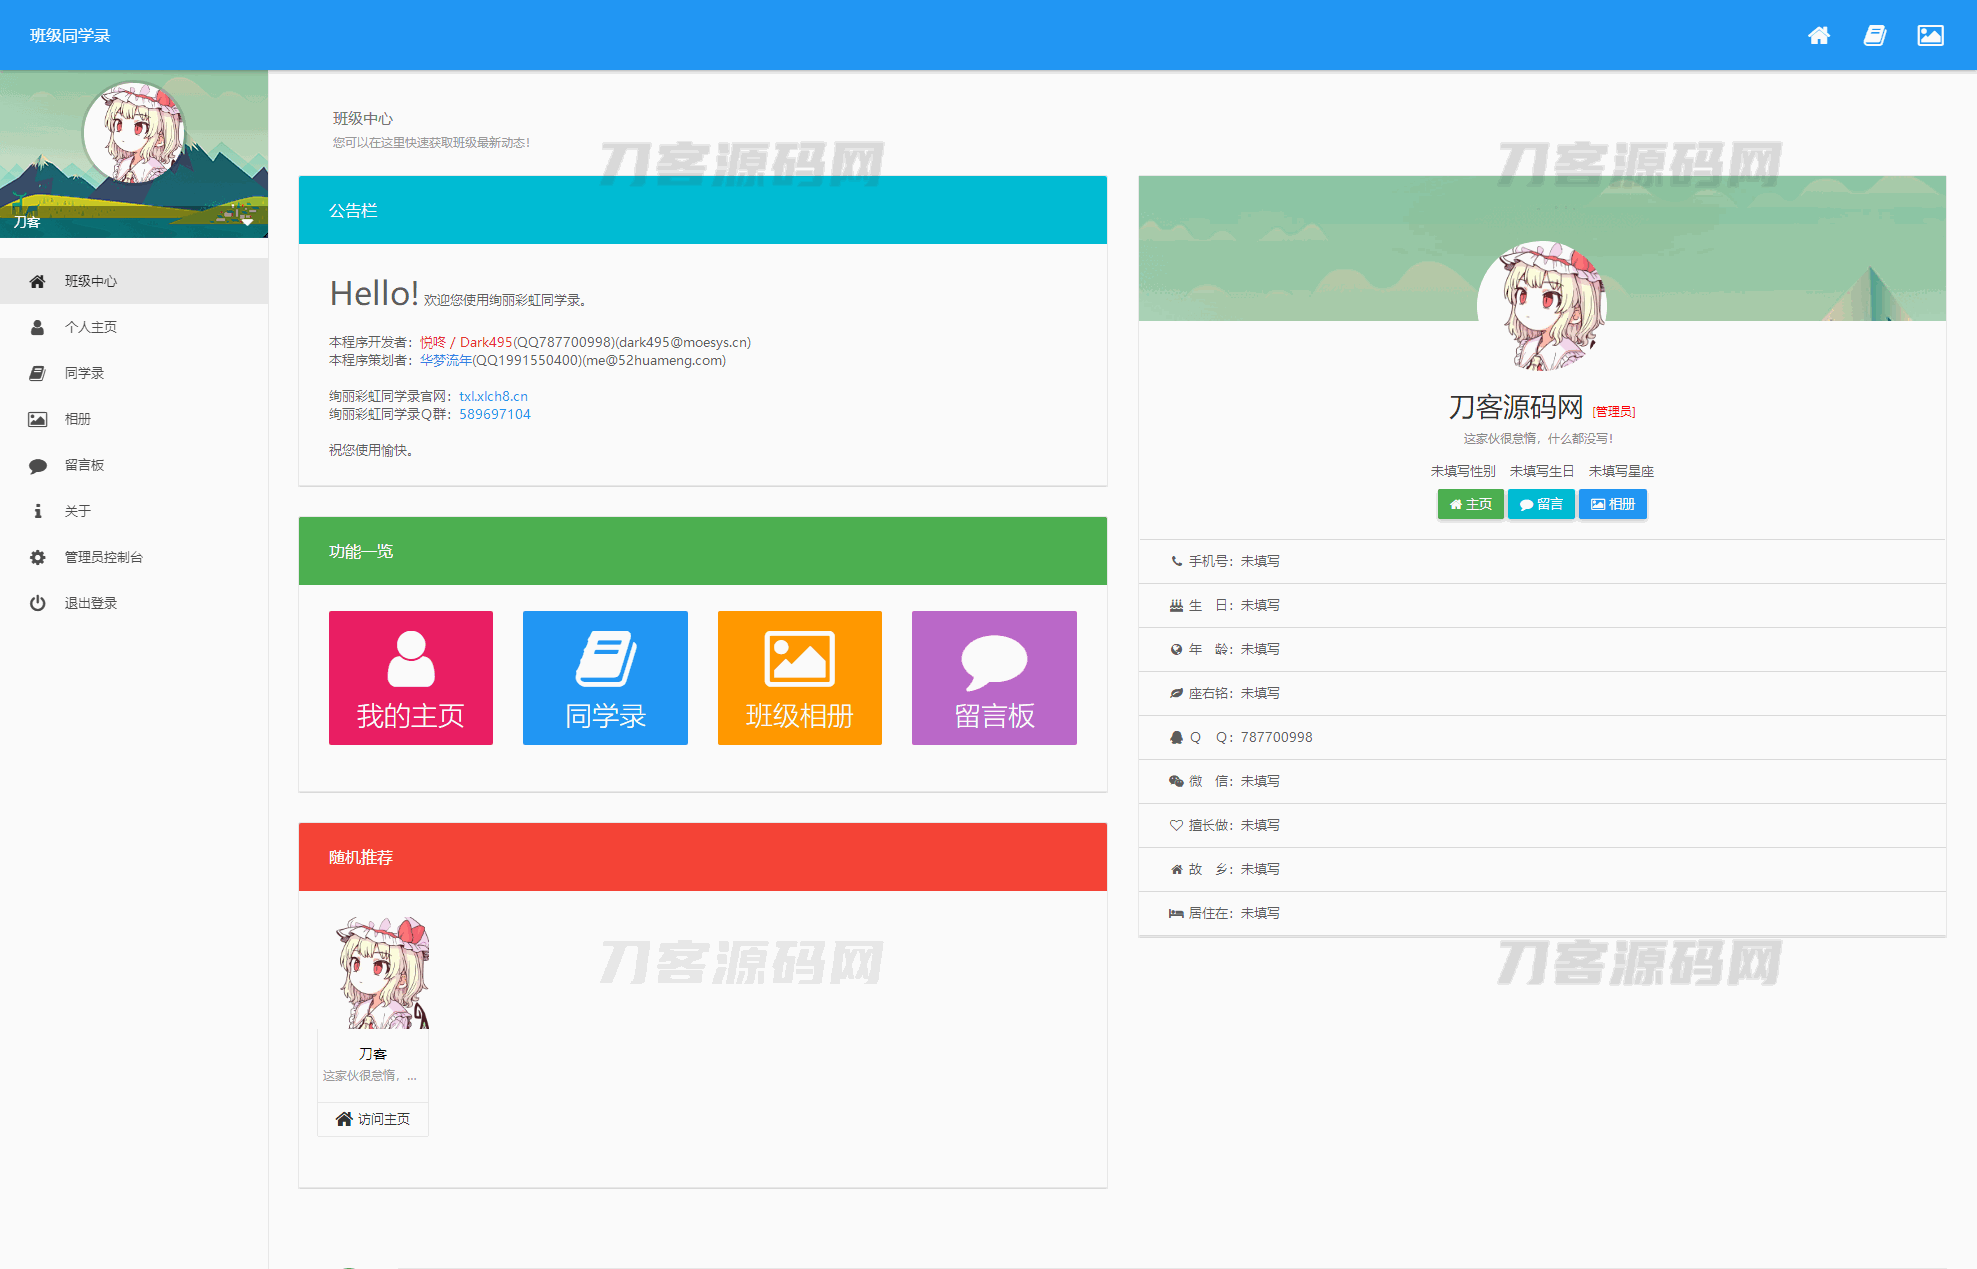Image resolution: width=1977 pixels, height=1269 pixels.
Task: Click the orange 班级相册 tile
Action: [800, 678]
